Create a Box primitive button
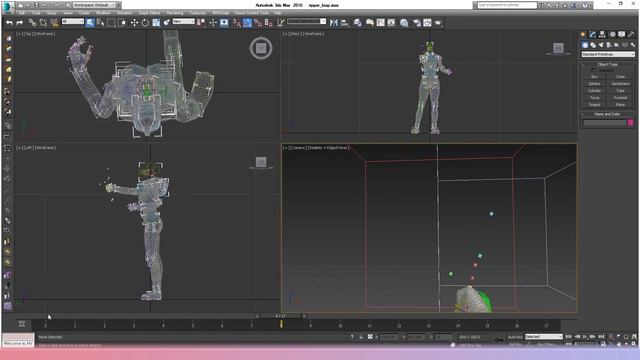The width and height of the screenshot is (640, 360). [x=594, y=77]
